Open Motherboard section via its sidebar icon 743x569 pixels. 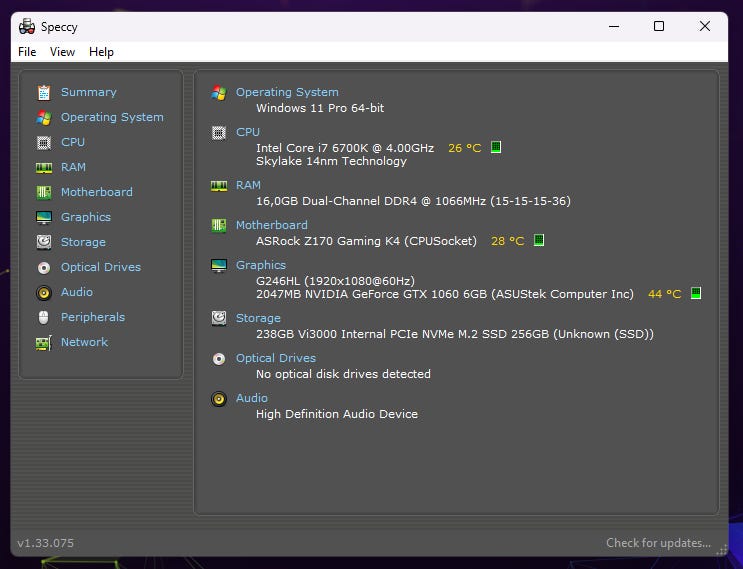(43, 192)
